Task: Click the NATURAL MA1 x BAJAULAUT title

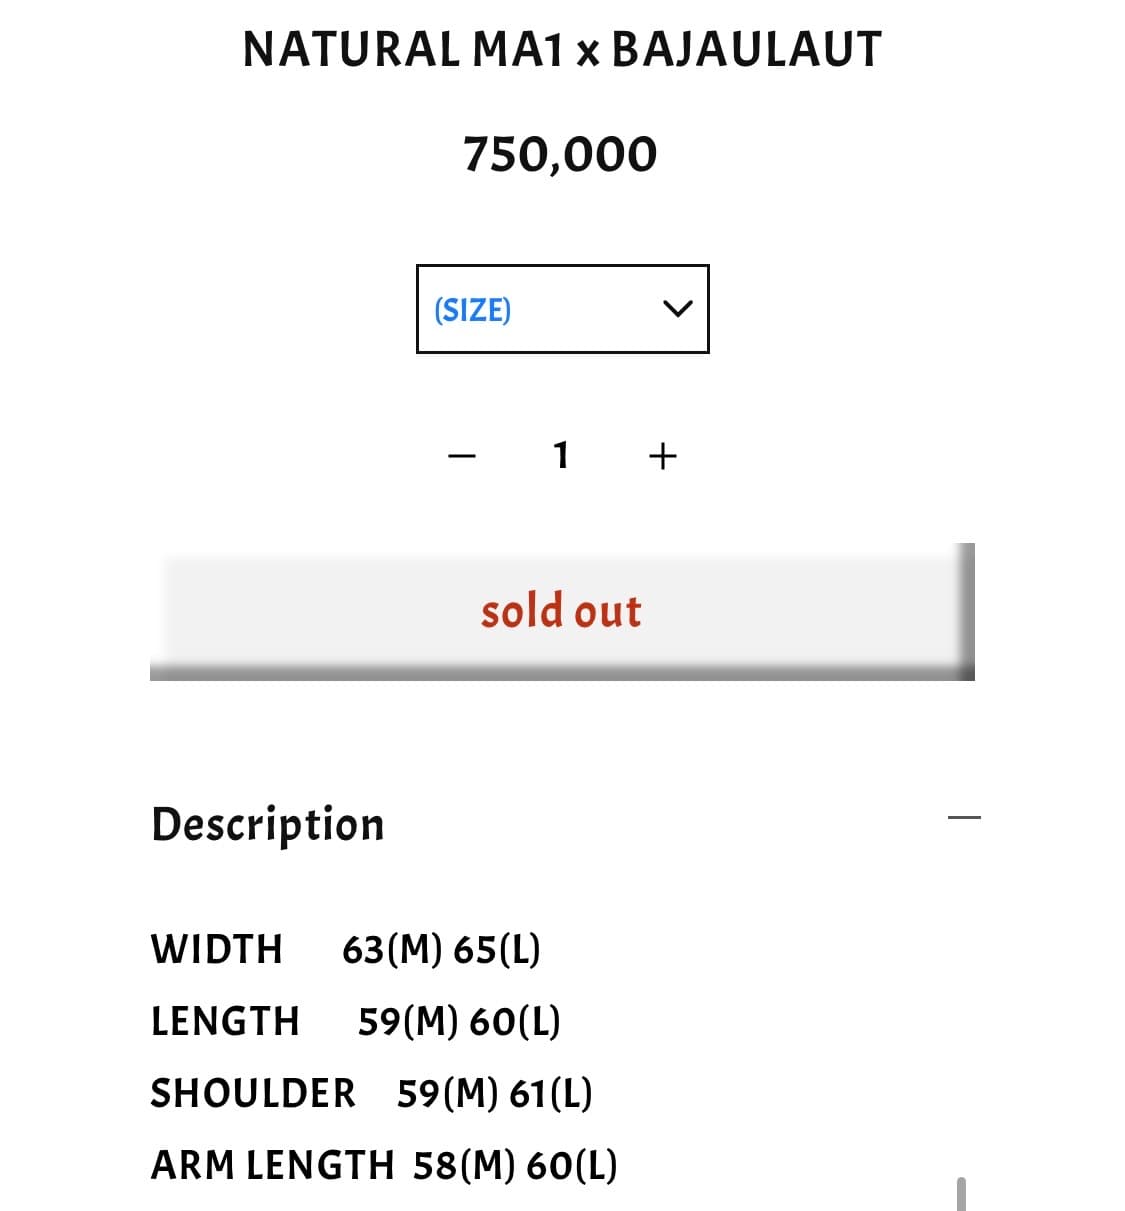Action: point(562,49)
